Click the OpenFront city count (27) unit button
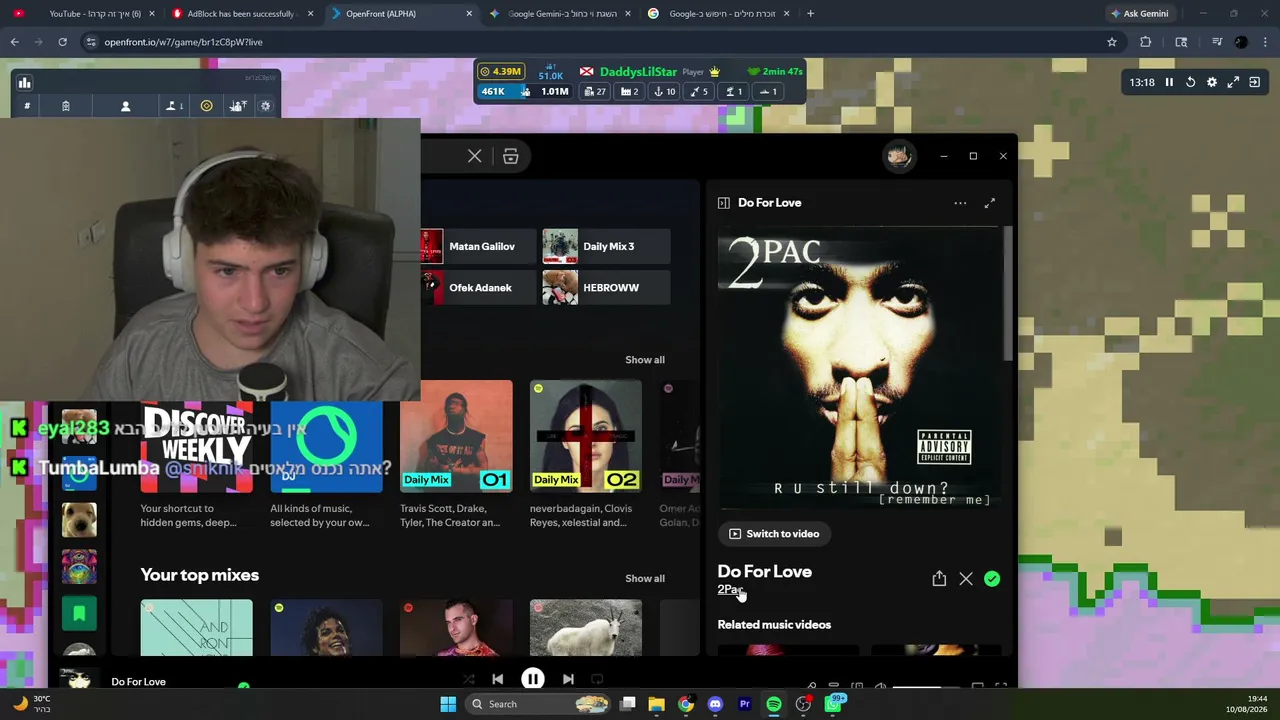Viewport: 1280px width, 720px height. click(x=595, y=91)
